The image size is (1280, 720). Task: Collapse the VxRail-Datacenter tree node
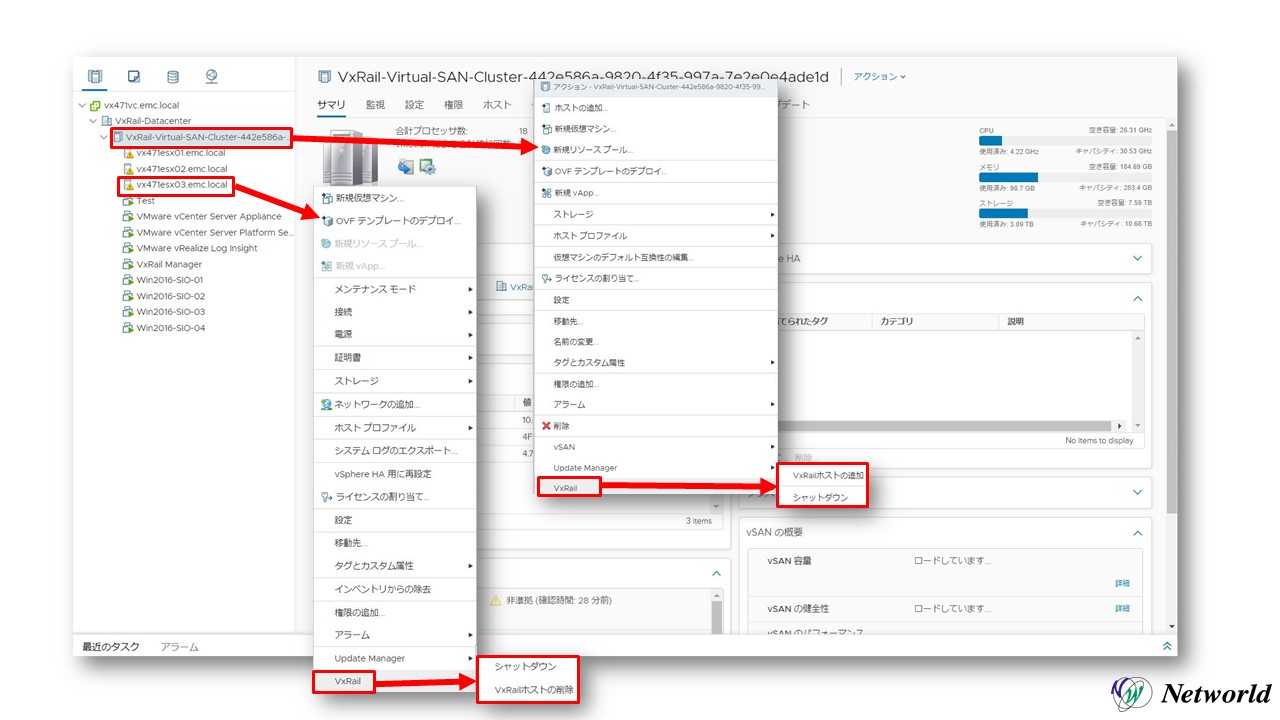(94, 121)
